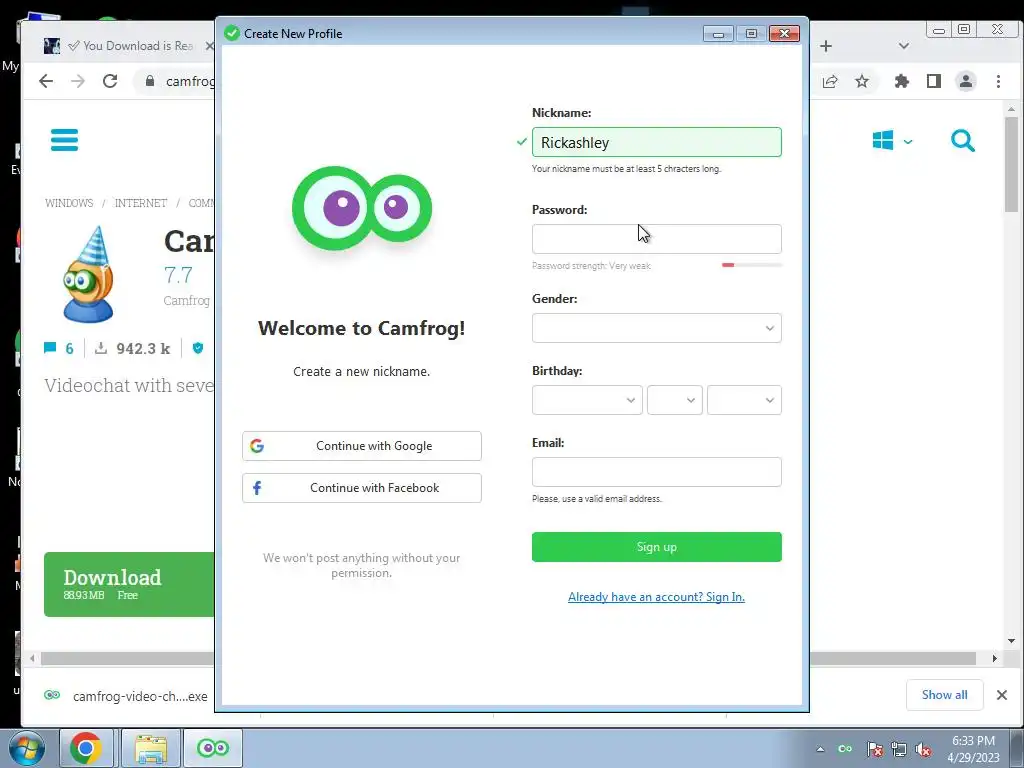Click the INTERNET breadcrumb link
Viewport: 1024px width, 768px height.
(141, 203)
